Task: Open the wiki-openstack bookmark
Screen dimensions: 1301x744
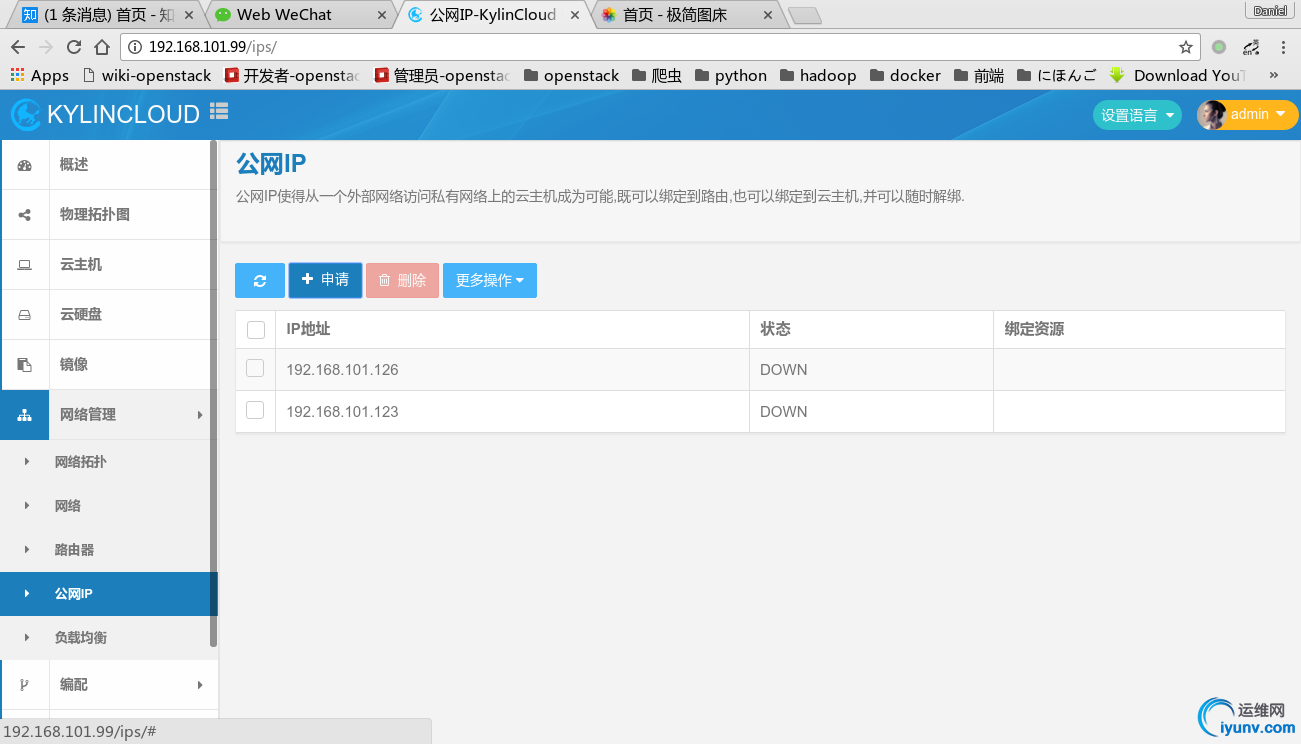Action: [146, 75]
